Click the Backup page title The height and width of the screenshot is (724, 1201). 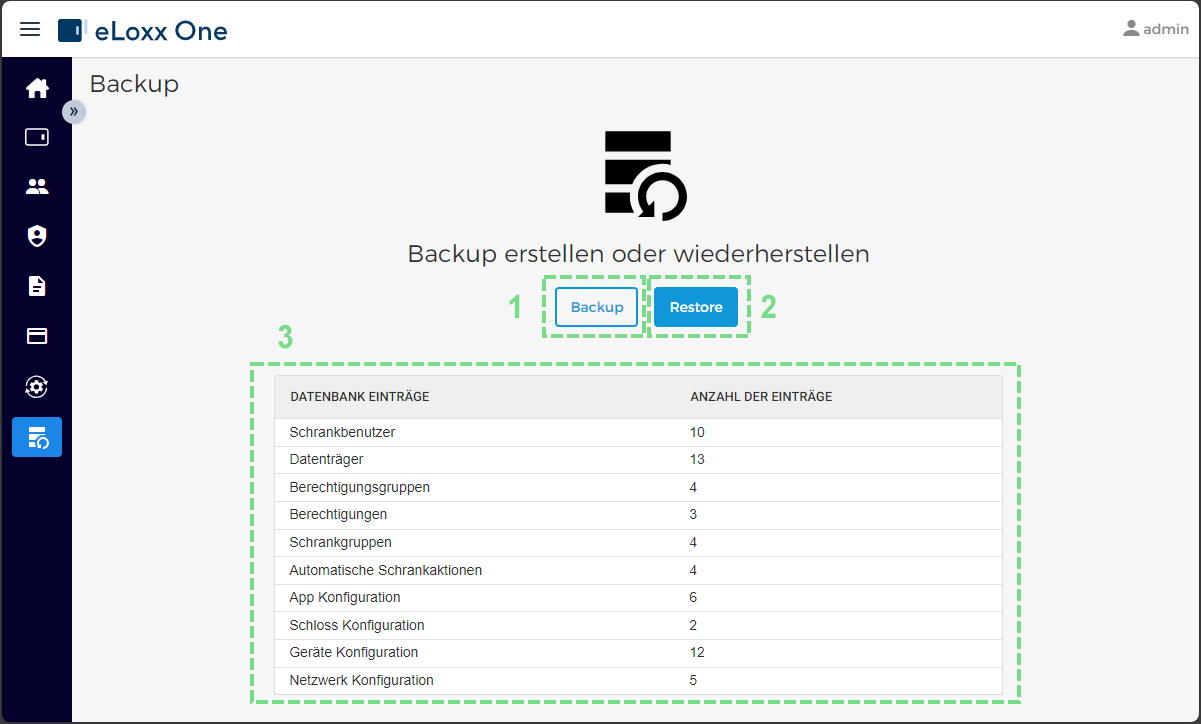click(134, 84)
